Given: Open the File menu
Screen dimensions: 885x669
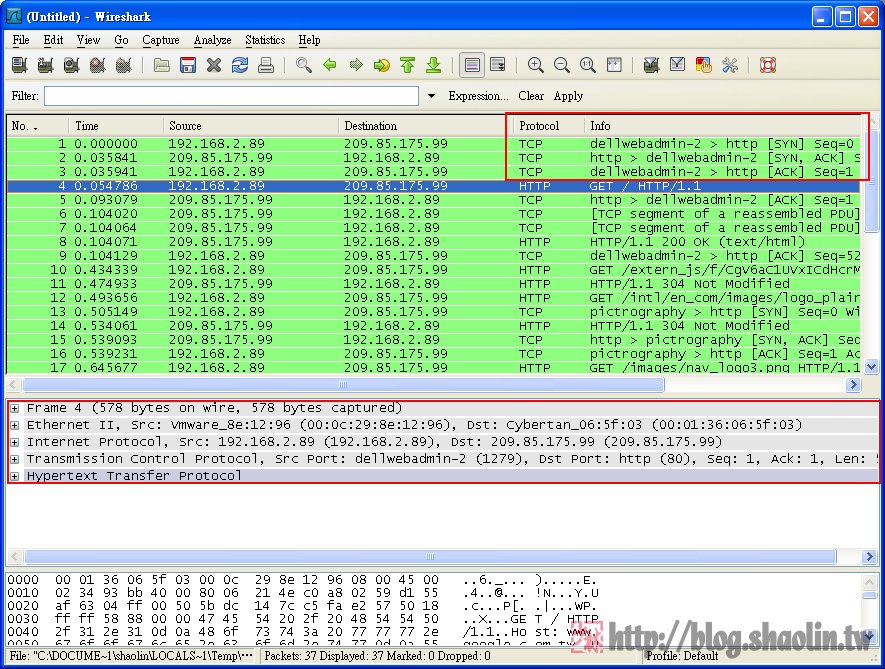Looking at the screenshot, I should pyautogui.click(x=21, y=40).
